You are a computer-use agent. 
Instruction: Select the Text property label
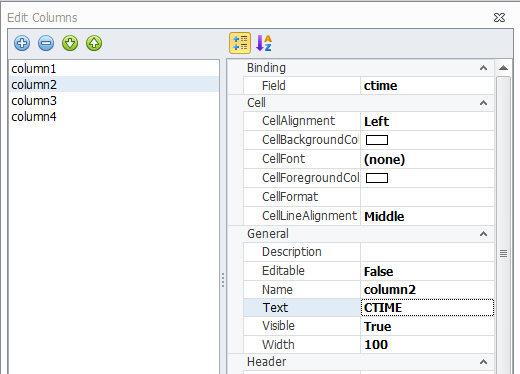pos(275,308)
